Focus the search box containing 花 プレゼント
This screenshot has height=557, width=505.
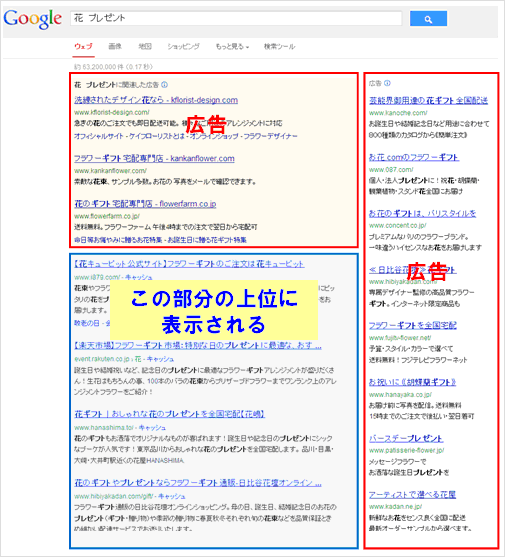pos(236,18)
